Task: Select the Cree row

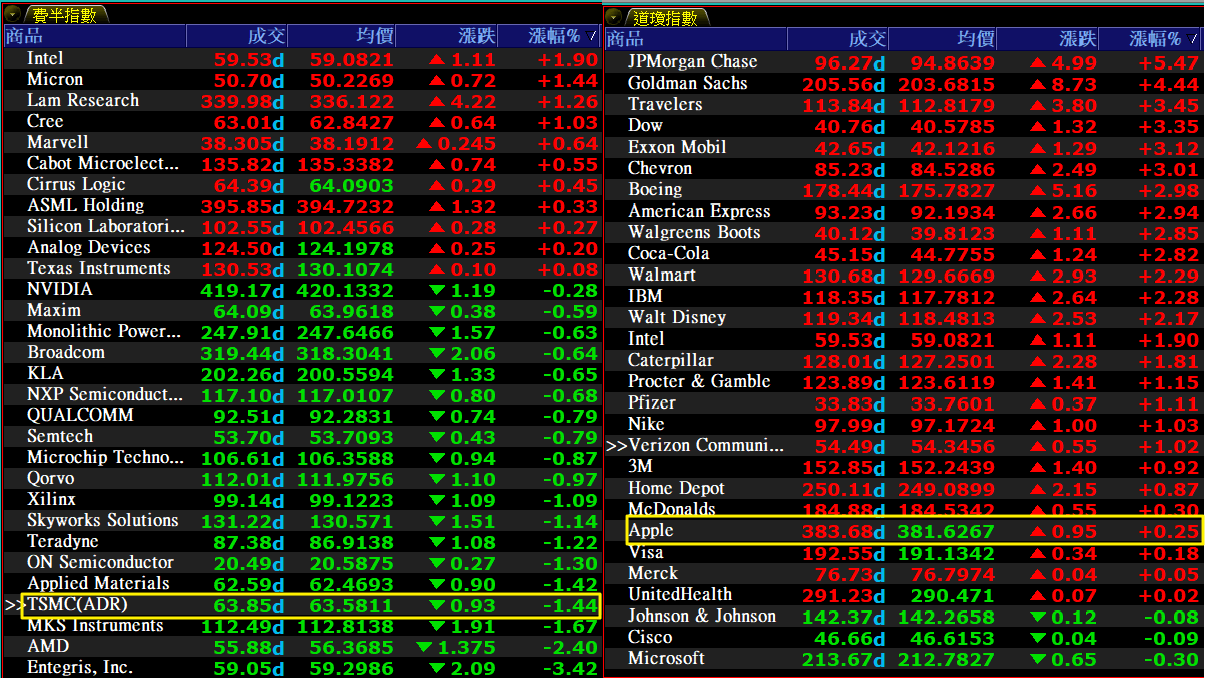Action: [301, 122]
